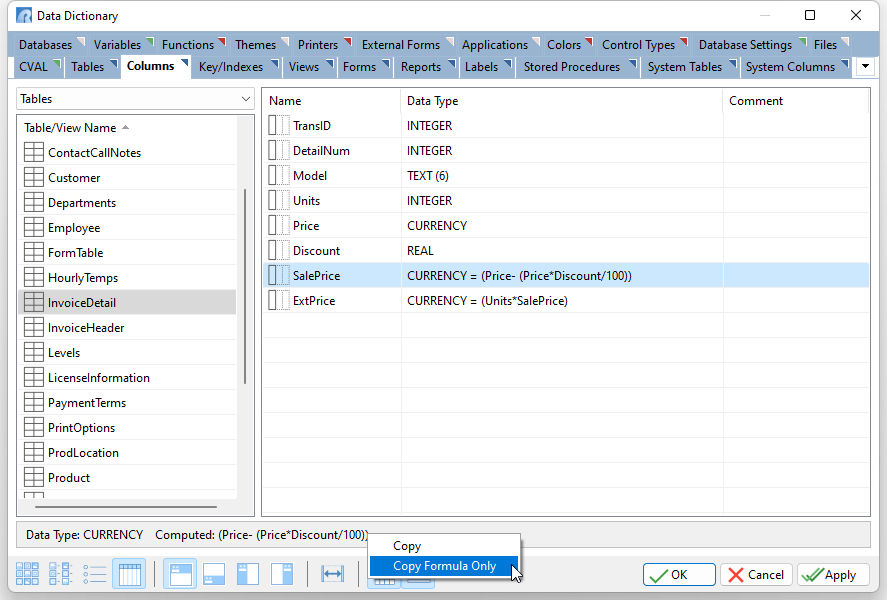Switch to list view layout
Screen dimensions: 887x600
click(x=95, y=573)
